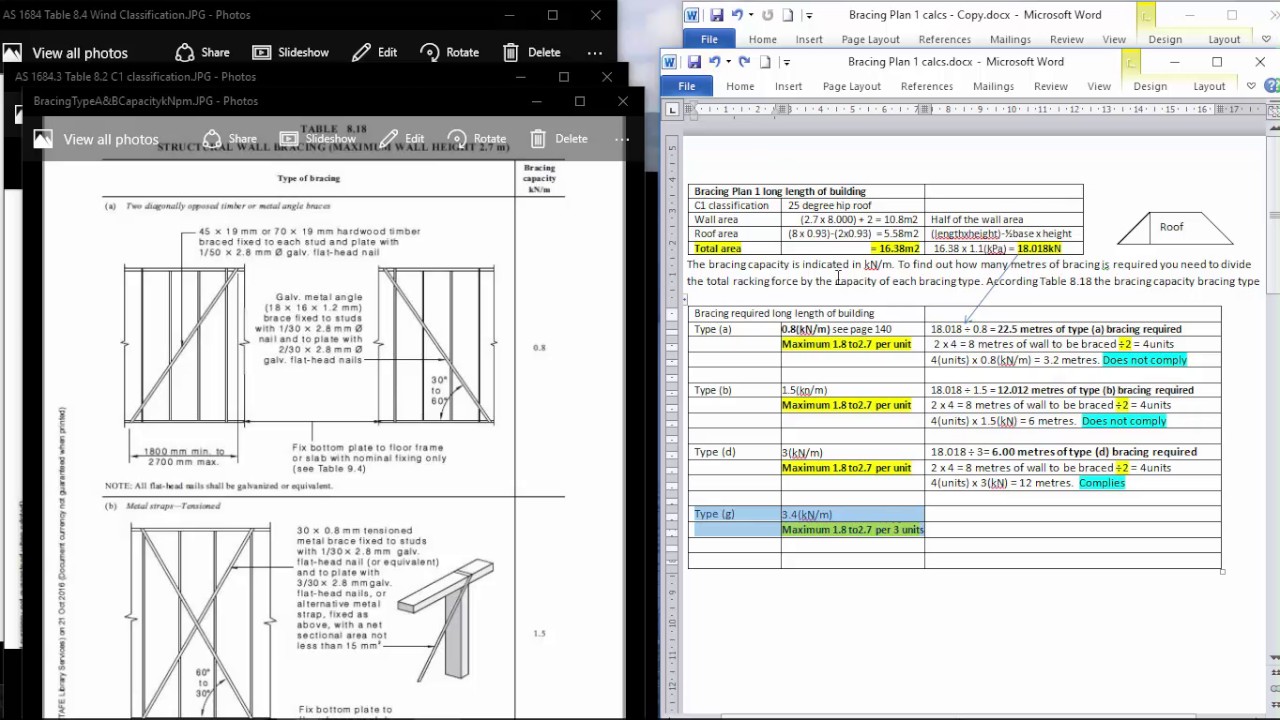The height and width of the screenshot is (720, 1280).
Task: Open Page Layout tab in calcs.docx window
Action: coord(852,86)
